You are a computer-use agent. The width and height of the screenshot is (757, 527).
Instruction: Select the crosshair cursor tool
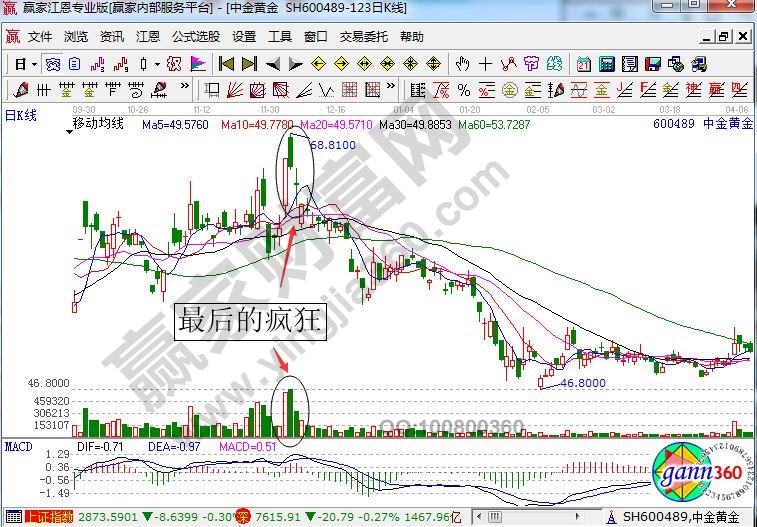(485, 64)
